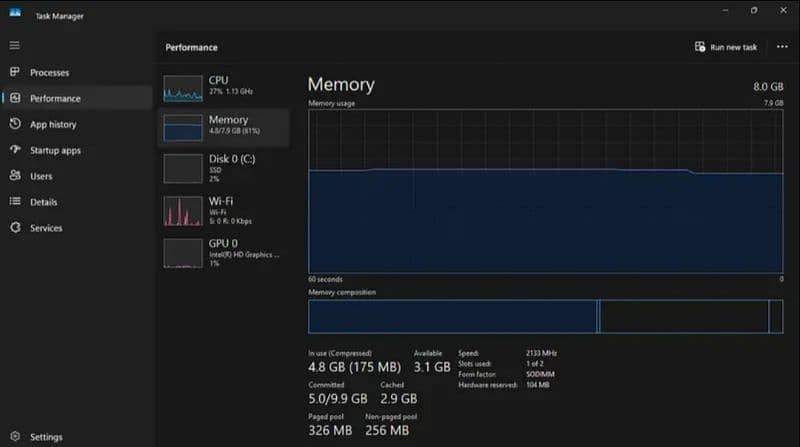Click Run new task button
This screenshot has width=800, height=447.
[726, 47]
